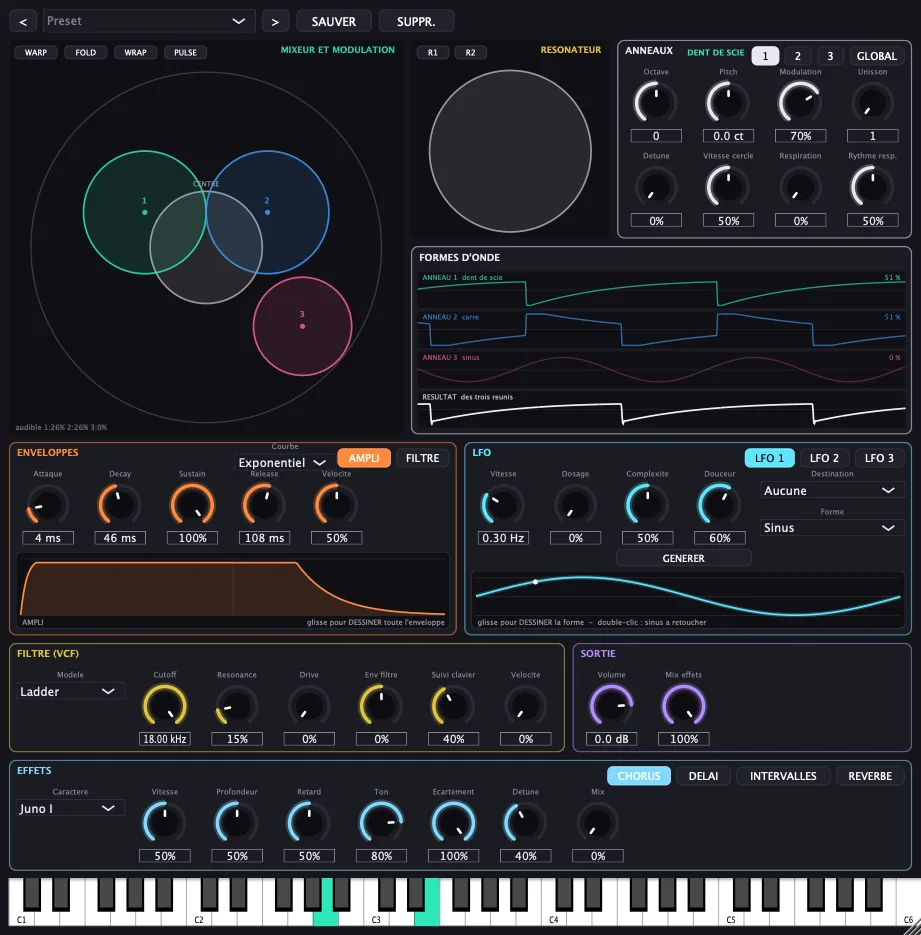Open the LFO Forme Sinus dropdown
This screenshot has height=935, width=921.
pos(832,528)
